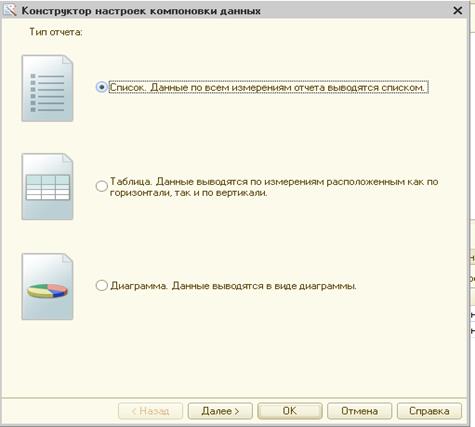
Task: Close the data composition settings dialog
Action: (x=458, y=11)
